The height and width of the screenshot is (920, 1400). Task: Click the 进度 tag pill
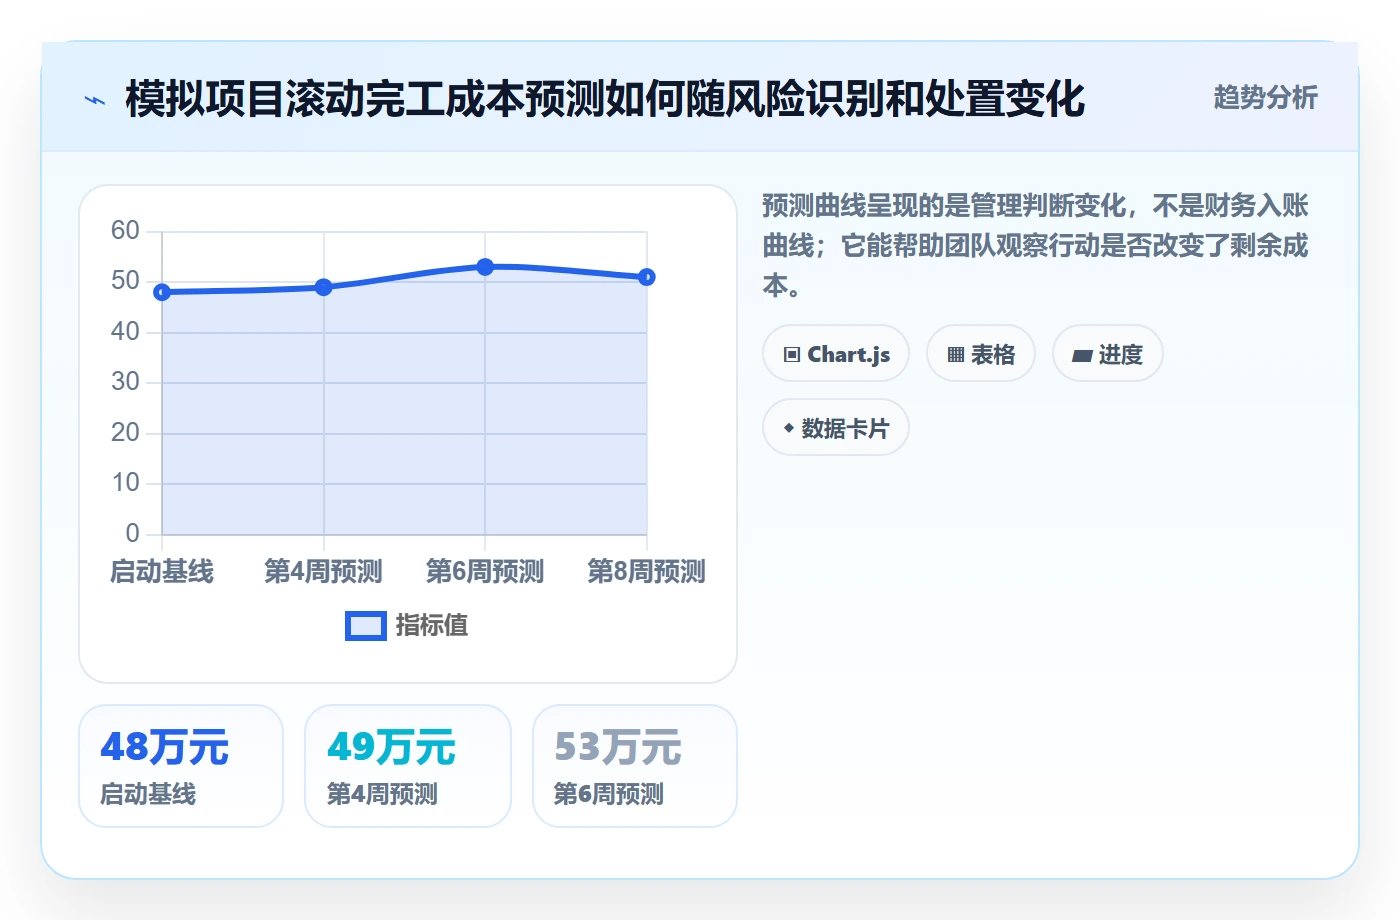[x=1108, y=354]
